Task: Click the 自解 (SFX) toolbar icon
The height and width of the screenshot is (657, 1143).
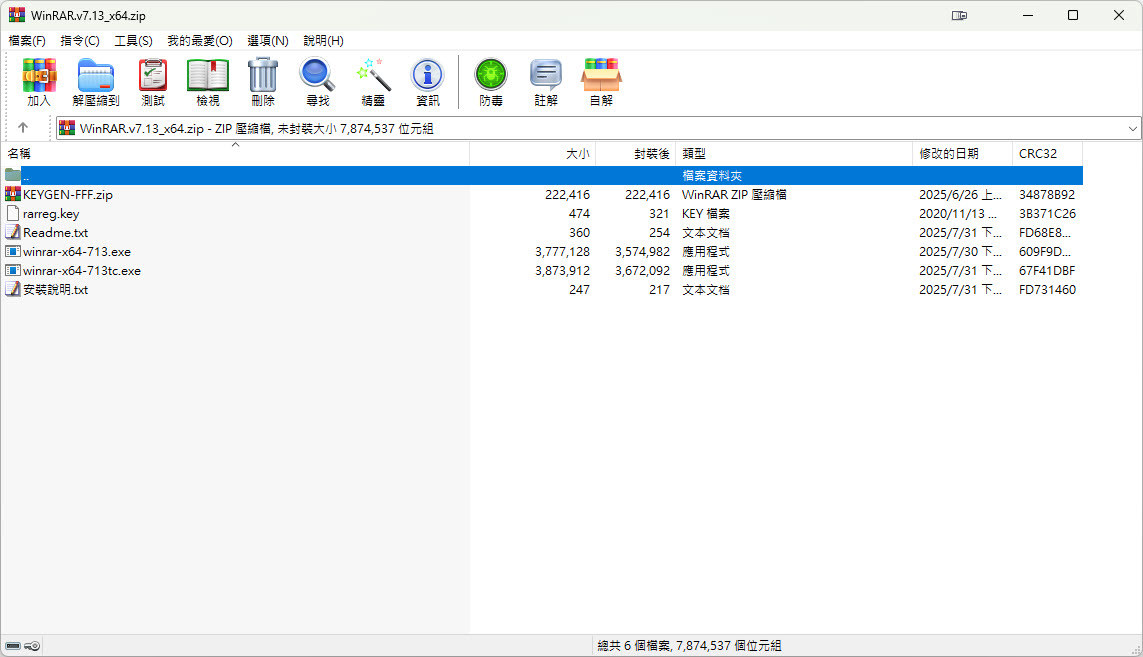Action: tap(601, 81)
